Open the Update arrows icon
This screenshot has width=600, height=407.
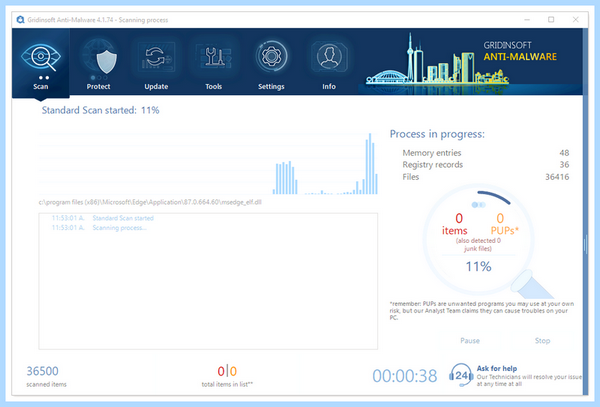(x=156, y=57)
